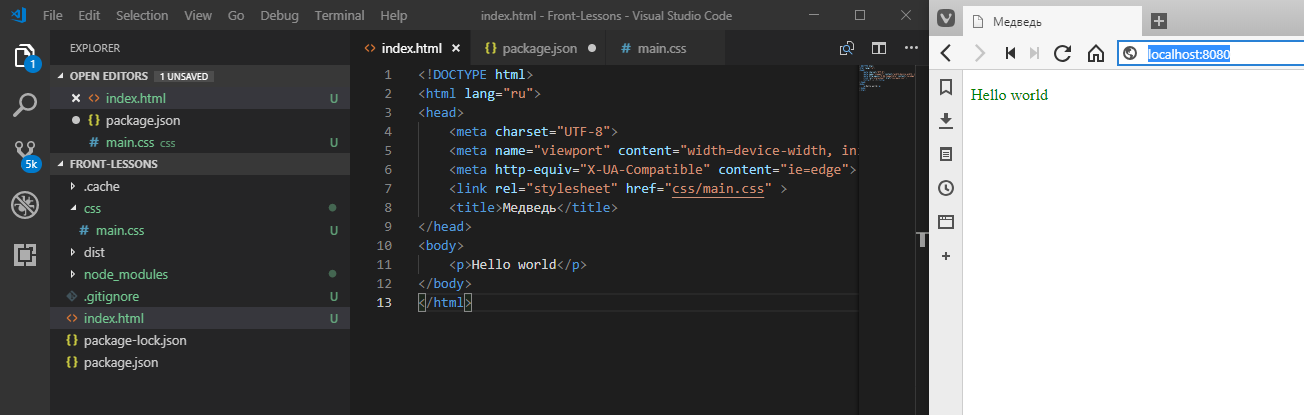Screen dimensions: 1304x415
Task: Open the Search view in activity bar
Action: point(26,103)
